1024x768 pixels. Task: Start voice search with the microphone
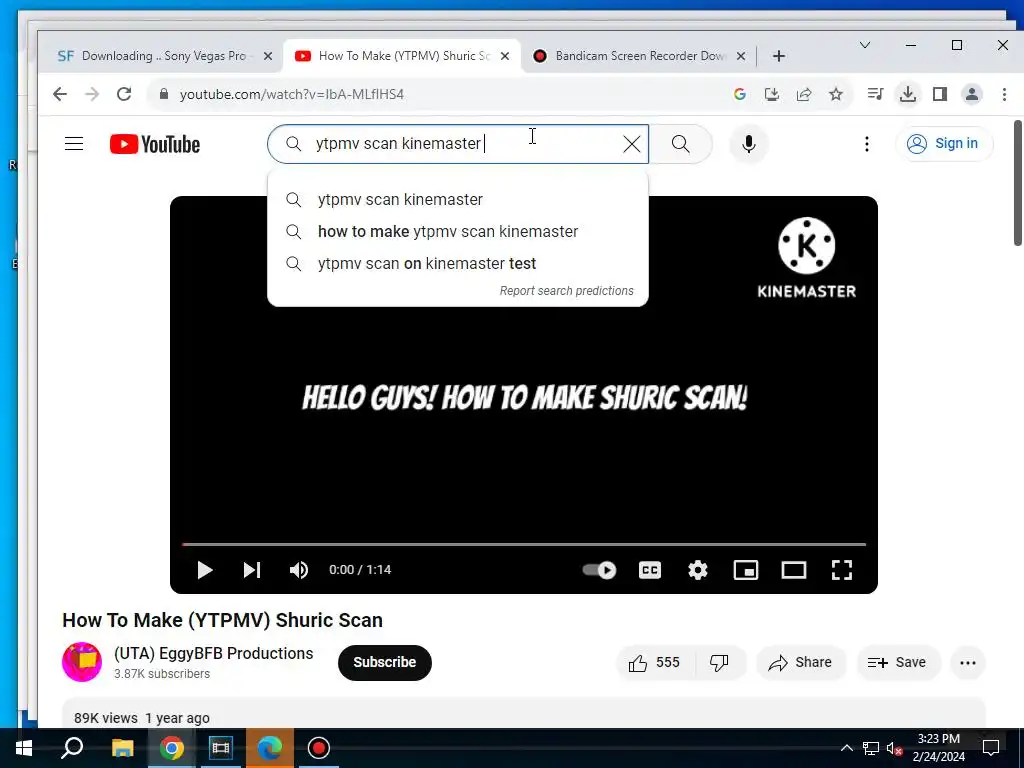click(749, 144)
